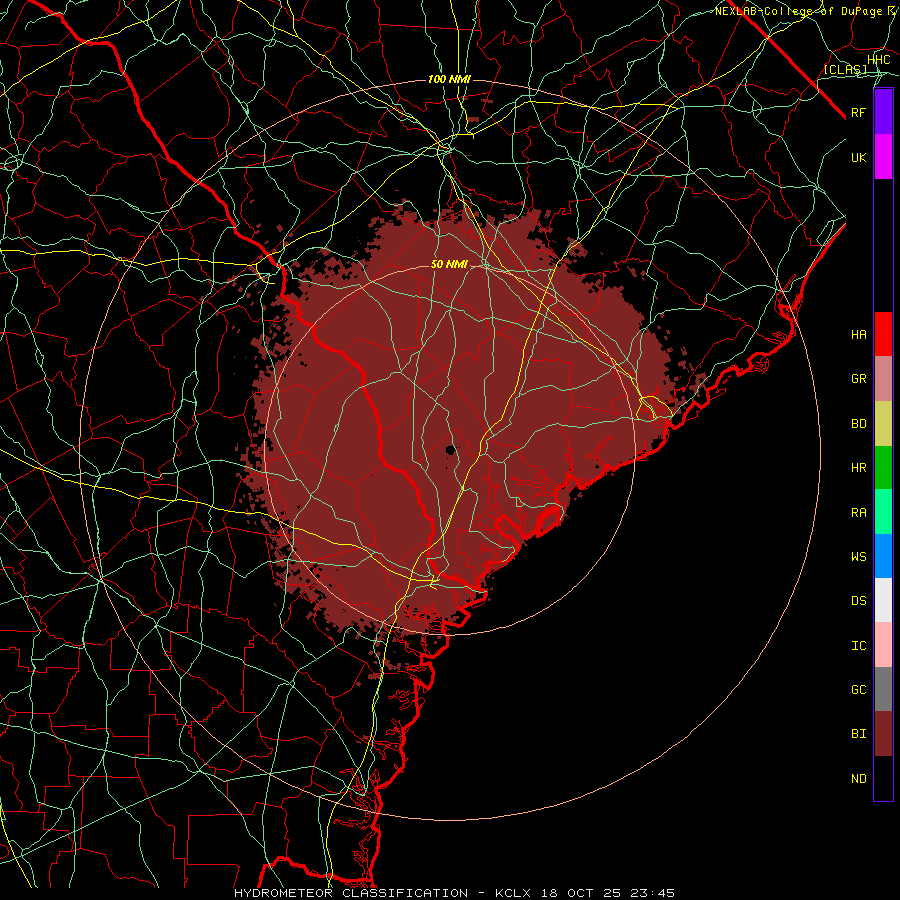The image size is (900, 900).
Task: Click the black radar site dot in echo
Action: [451, 449]
